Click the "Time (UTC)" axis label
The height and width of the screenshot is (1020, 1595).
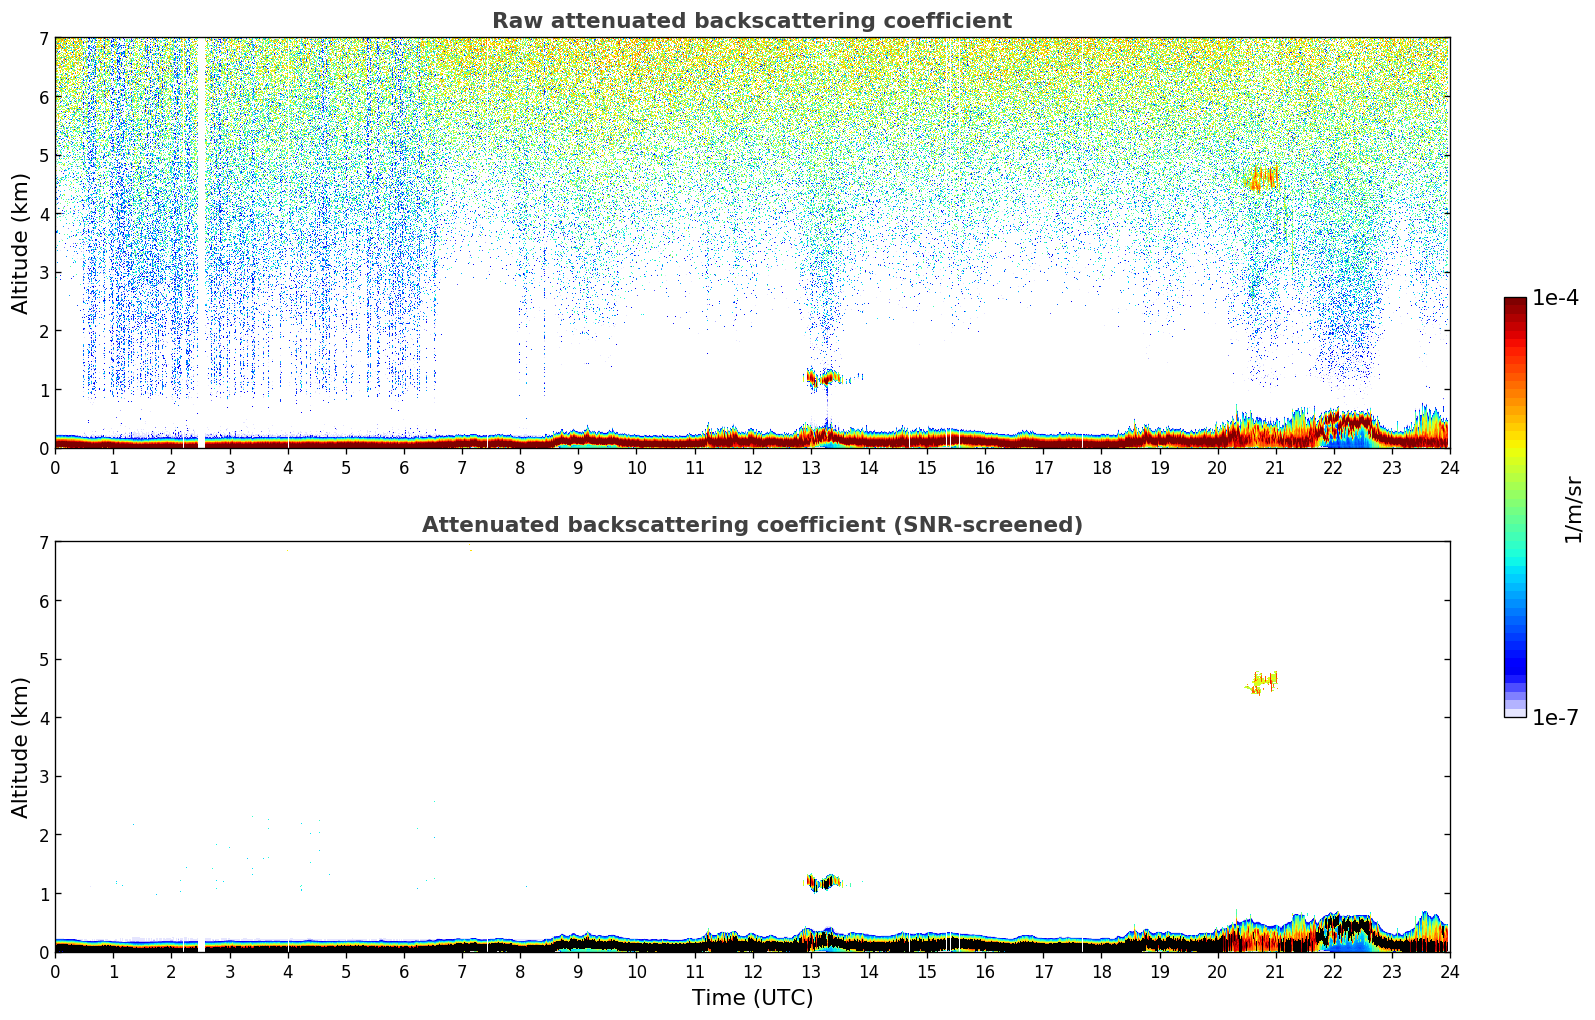tap(752, 998)
